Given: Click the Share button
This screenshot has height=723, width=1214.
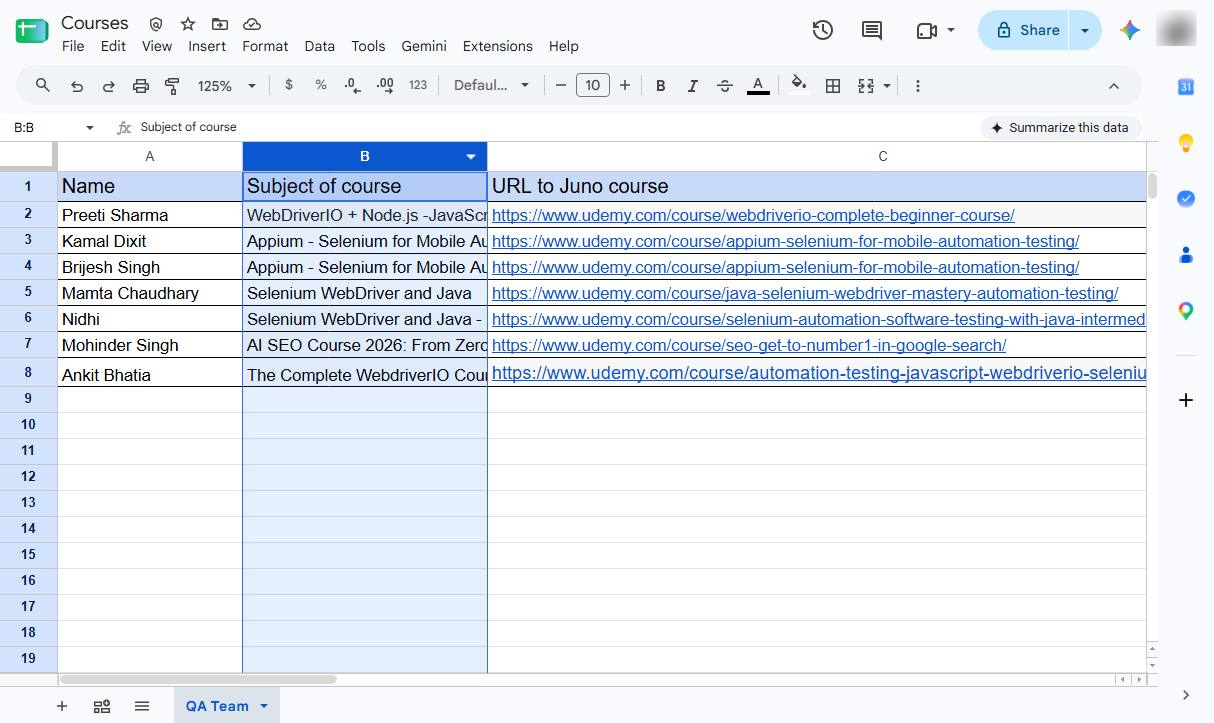Looking at the screenshot, I should tap(1025, 31).
